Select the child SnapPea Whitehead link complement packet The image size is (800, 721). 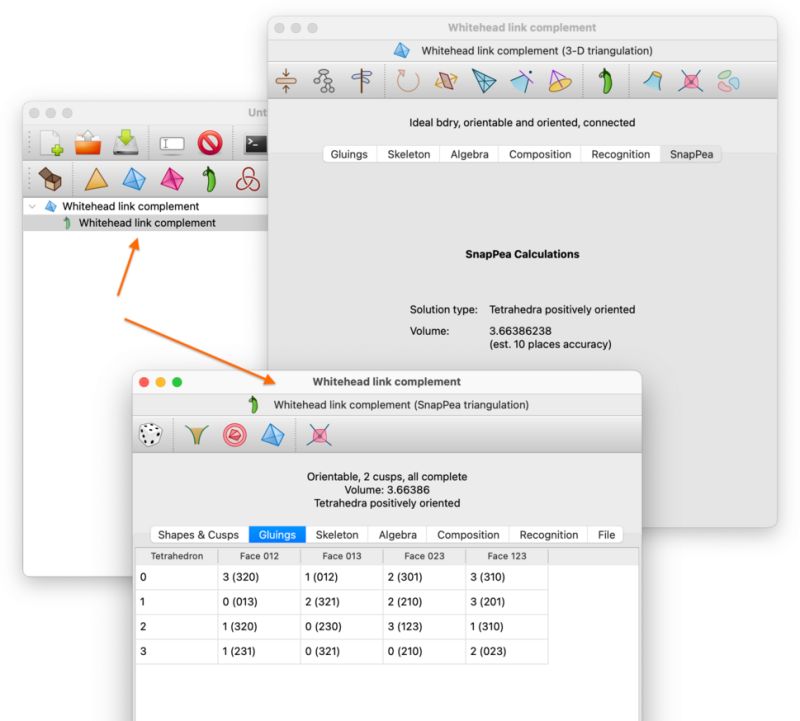pyautogui.click(x=147, y=222)
